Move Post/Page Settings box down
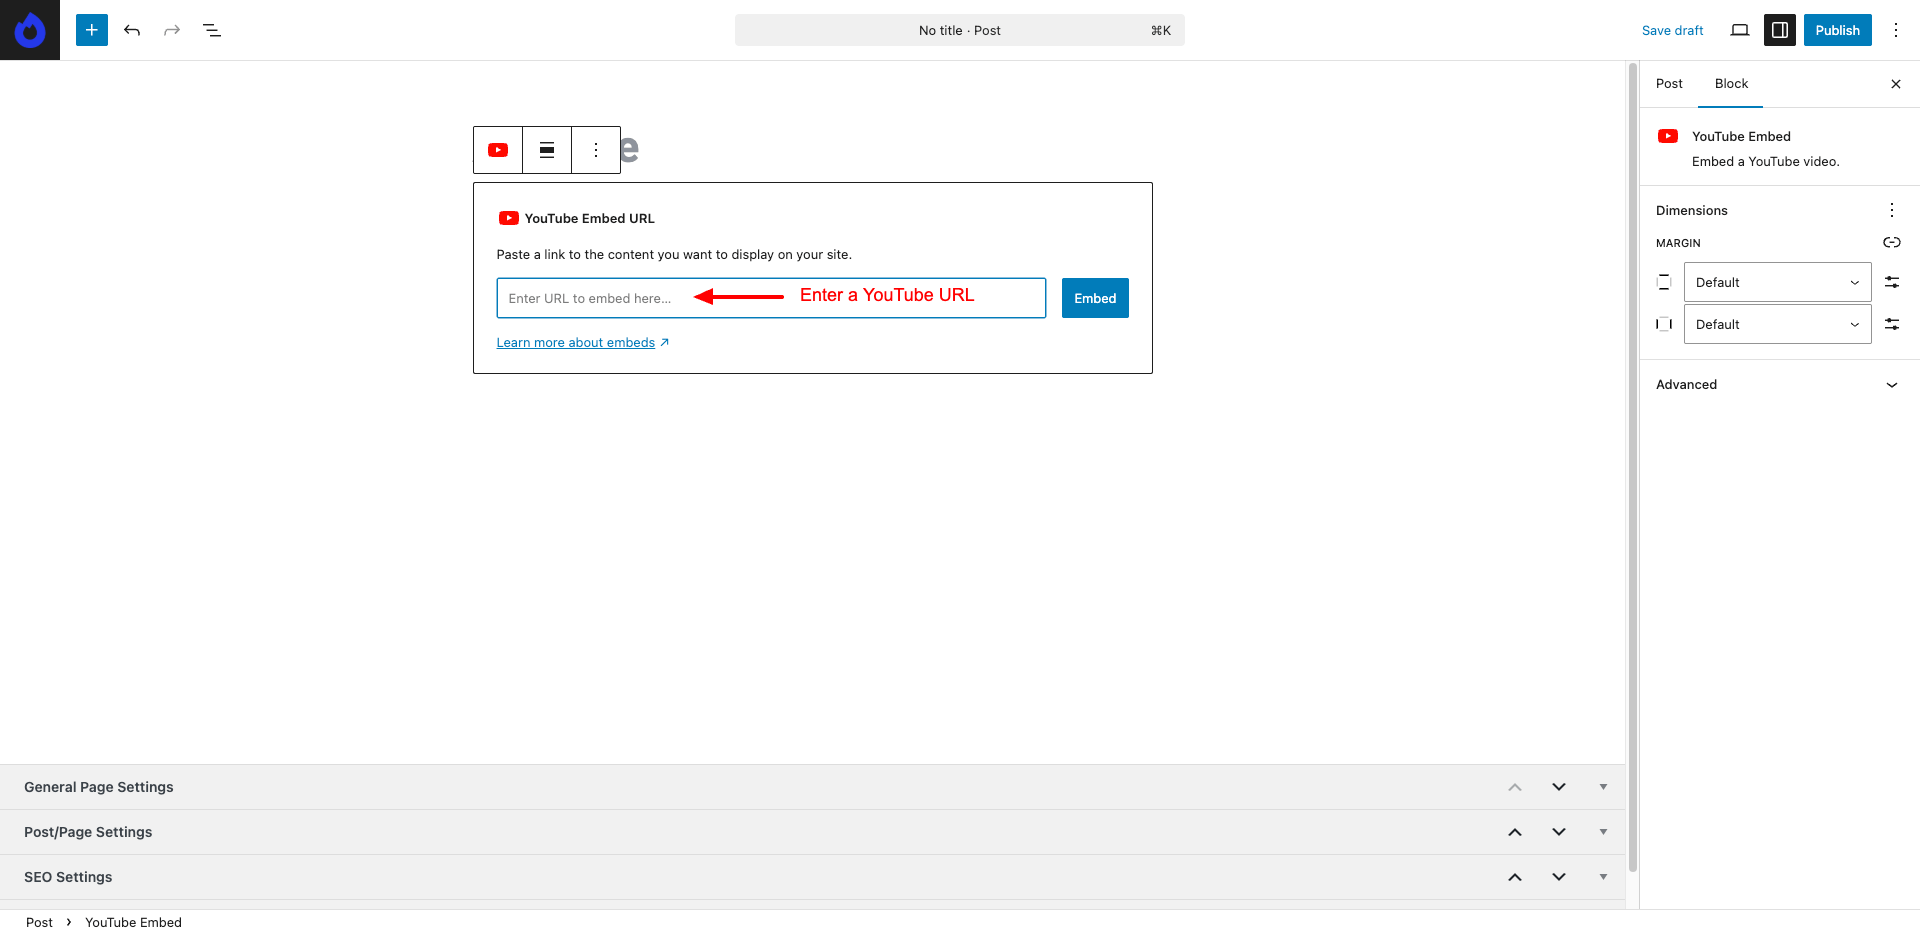1920x934 pixels. pos(1559,832)
